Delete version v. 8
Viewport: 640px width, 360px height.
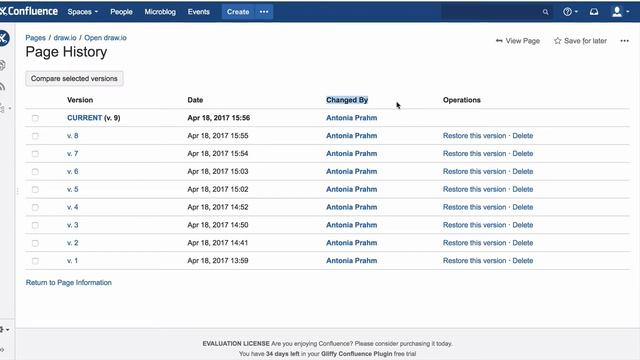pos(523,136)
